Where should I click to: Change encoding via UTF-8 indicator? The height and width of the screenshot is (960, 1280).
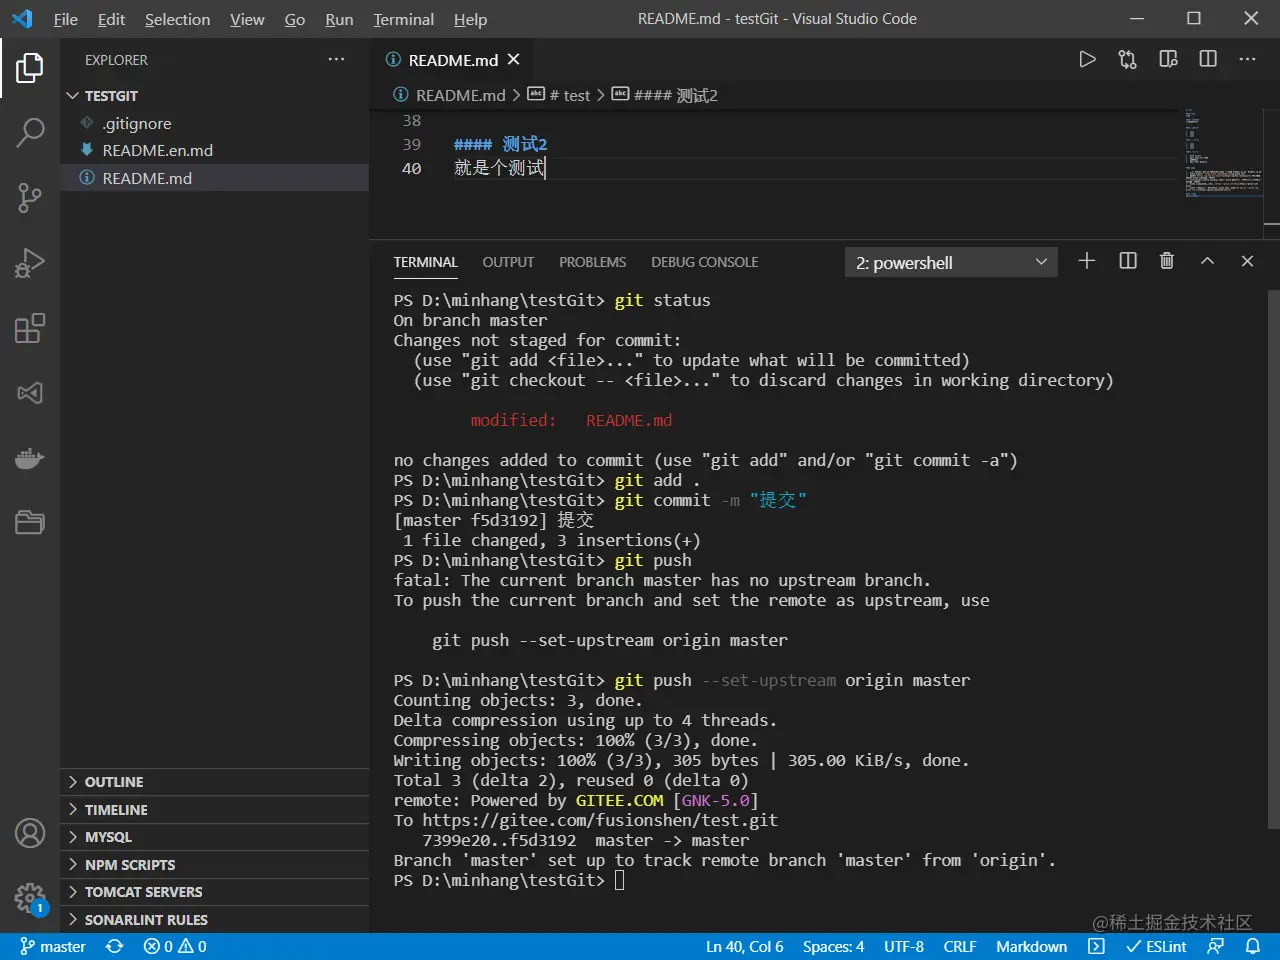click(x=904, y=946)
